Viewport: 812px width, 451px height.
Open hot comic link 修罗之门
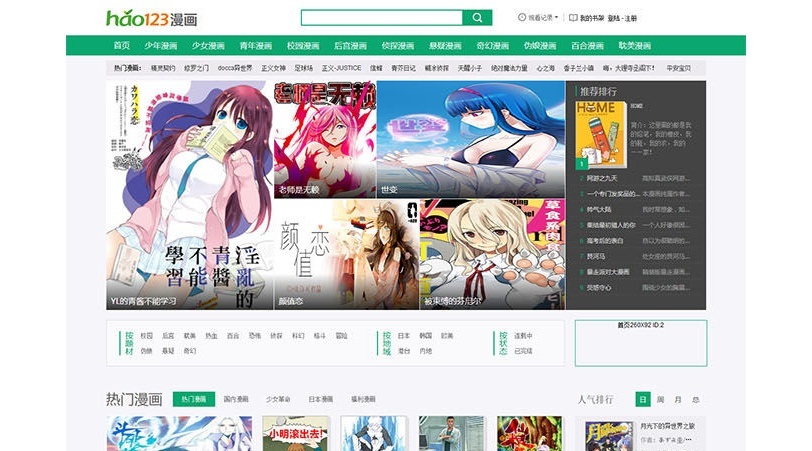pos(196,68)
